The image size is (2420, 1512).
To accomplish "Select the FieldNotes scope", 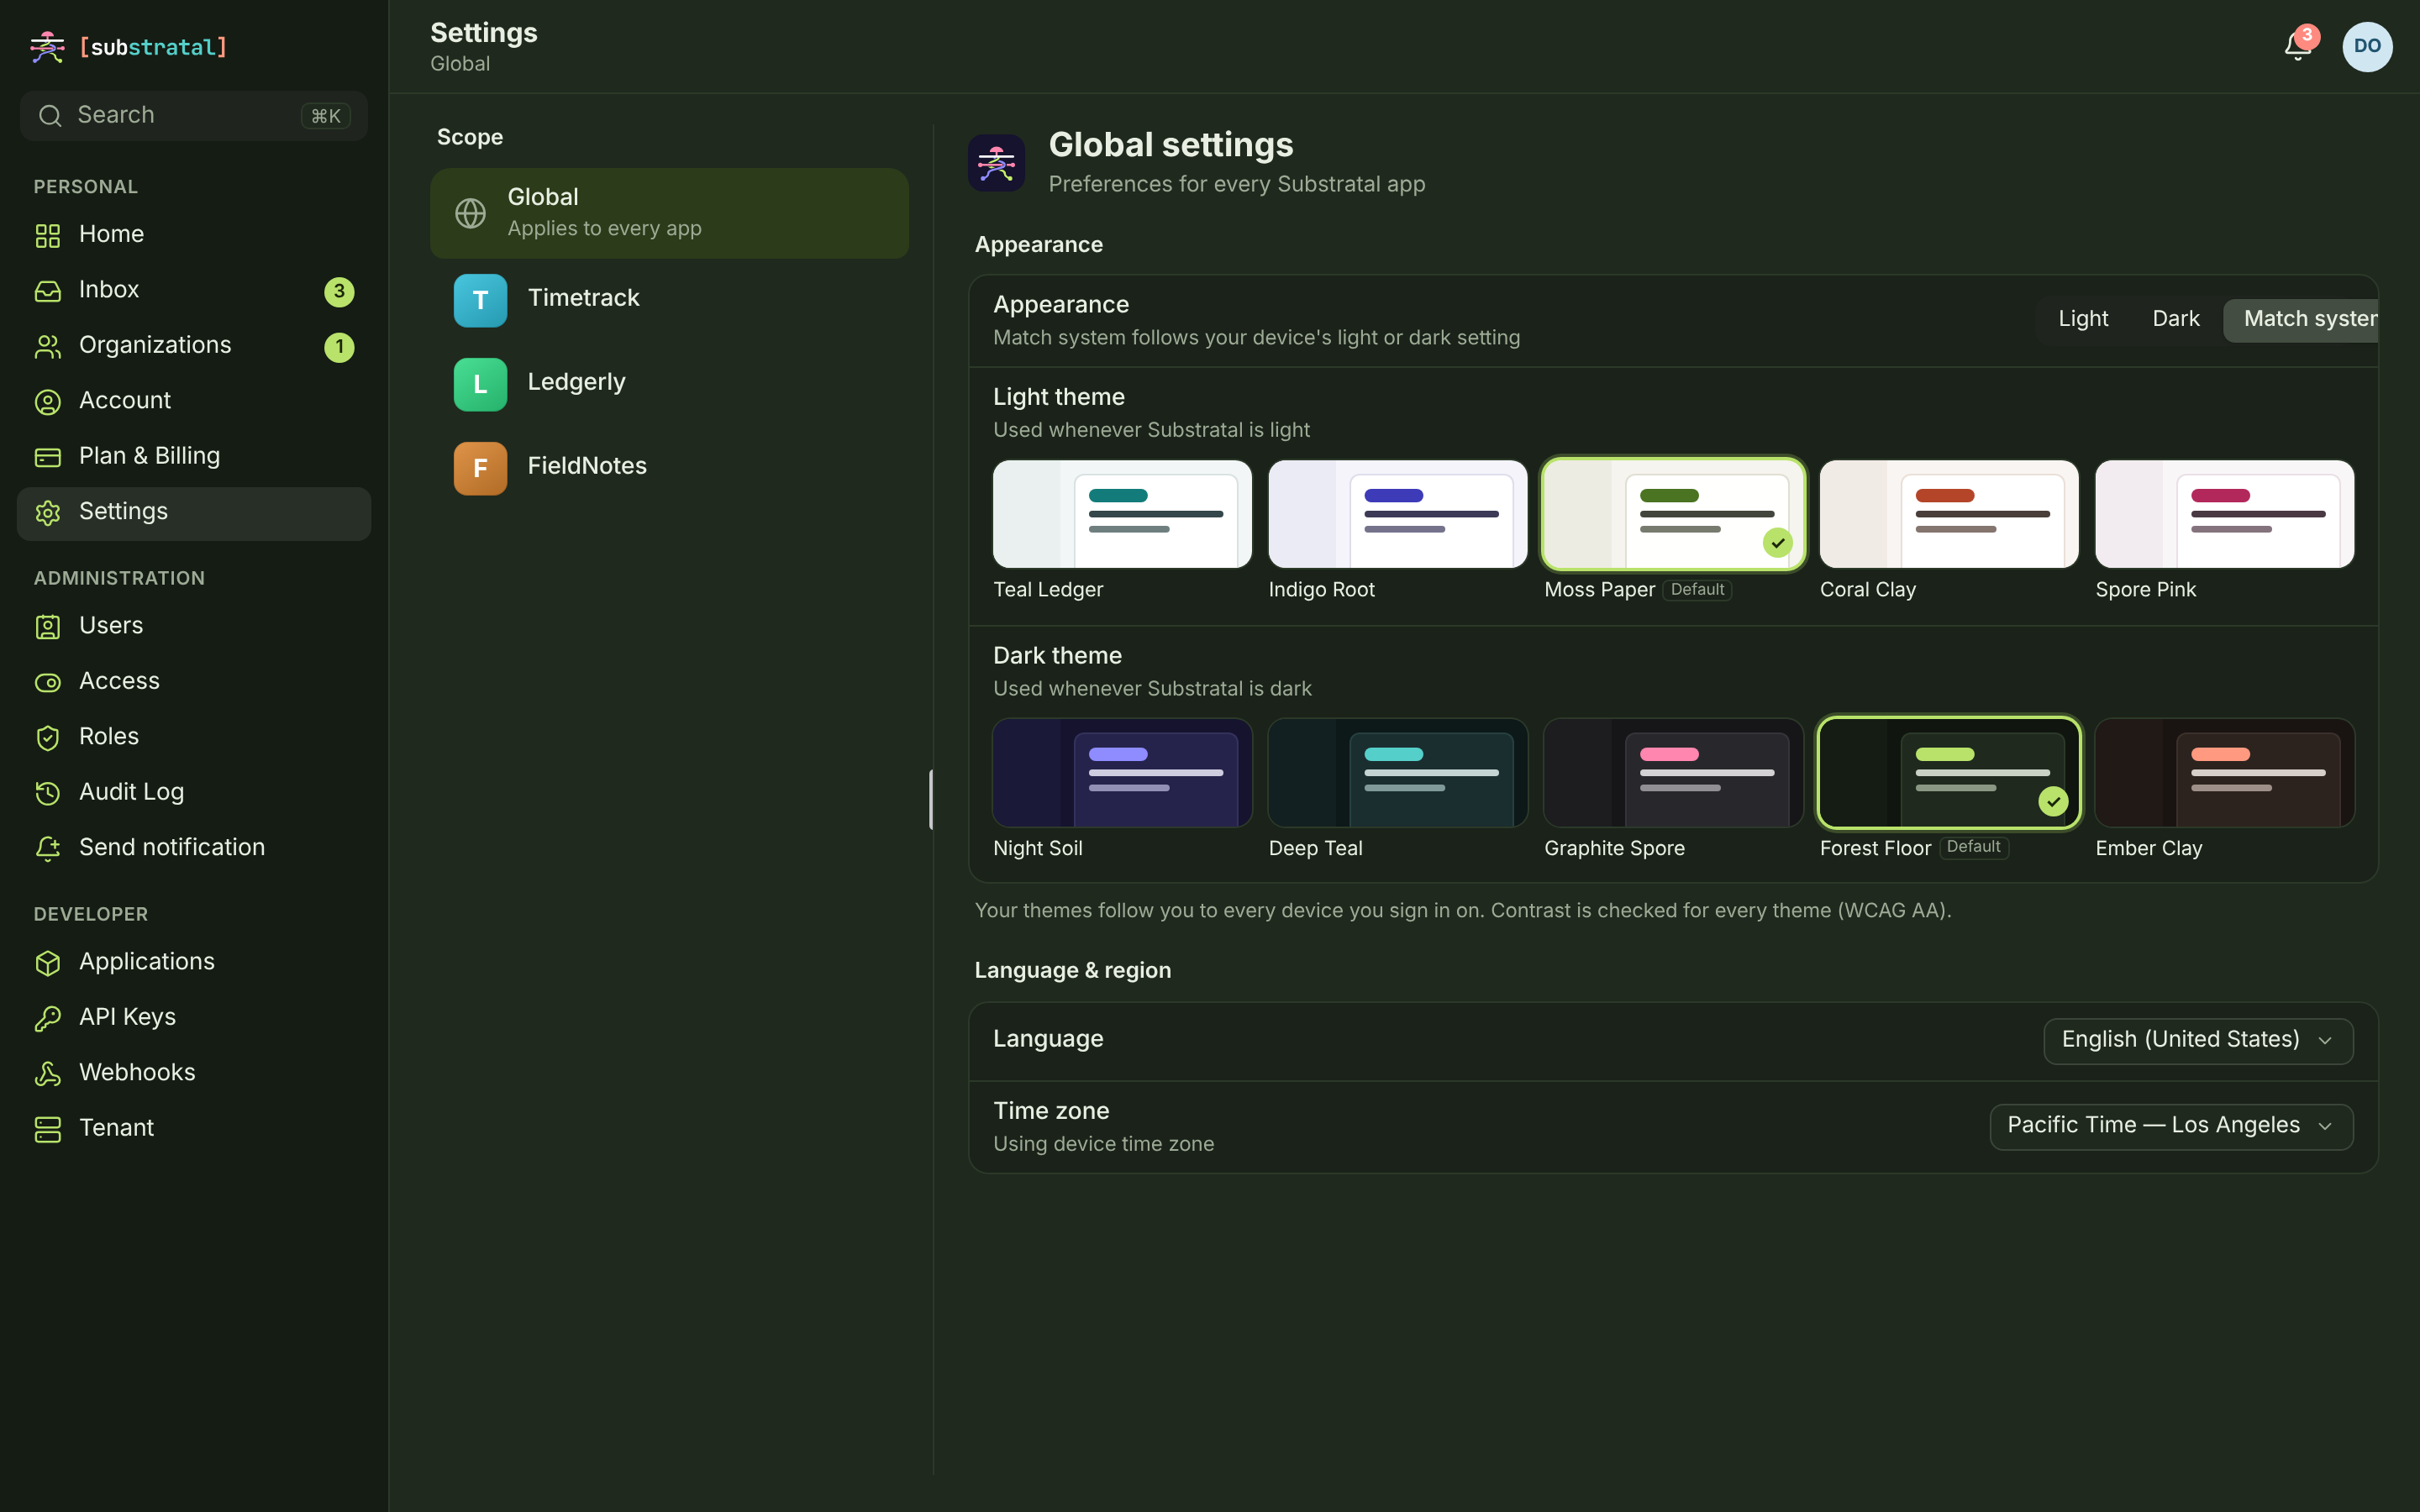I will click(669, 467).
